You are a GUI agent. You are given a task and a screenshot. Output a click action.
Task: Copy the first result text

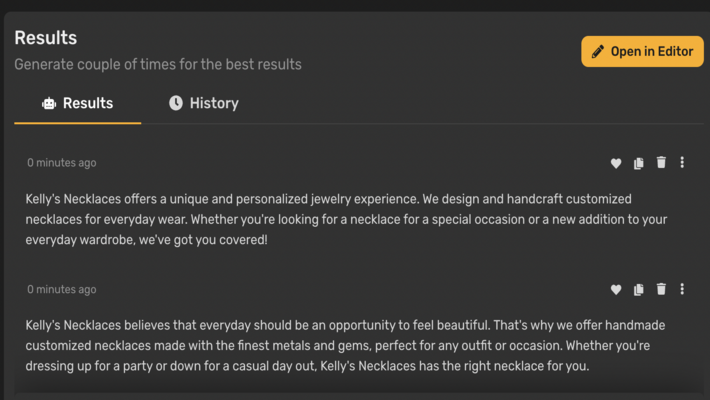638,163
